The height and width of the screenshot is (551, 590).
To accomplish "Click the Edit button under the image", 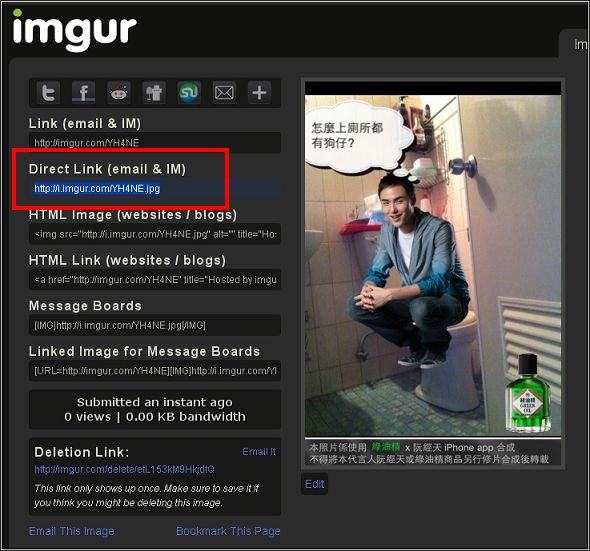I will (x=315, y=484).
